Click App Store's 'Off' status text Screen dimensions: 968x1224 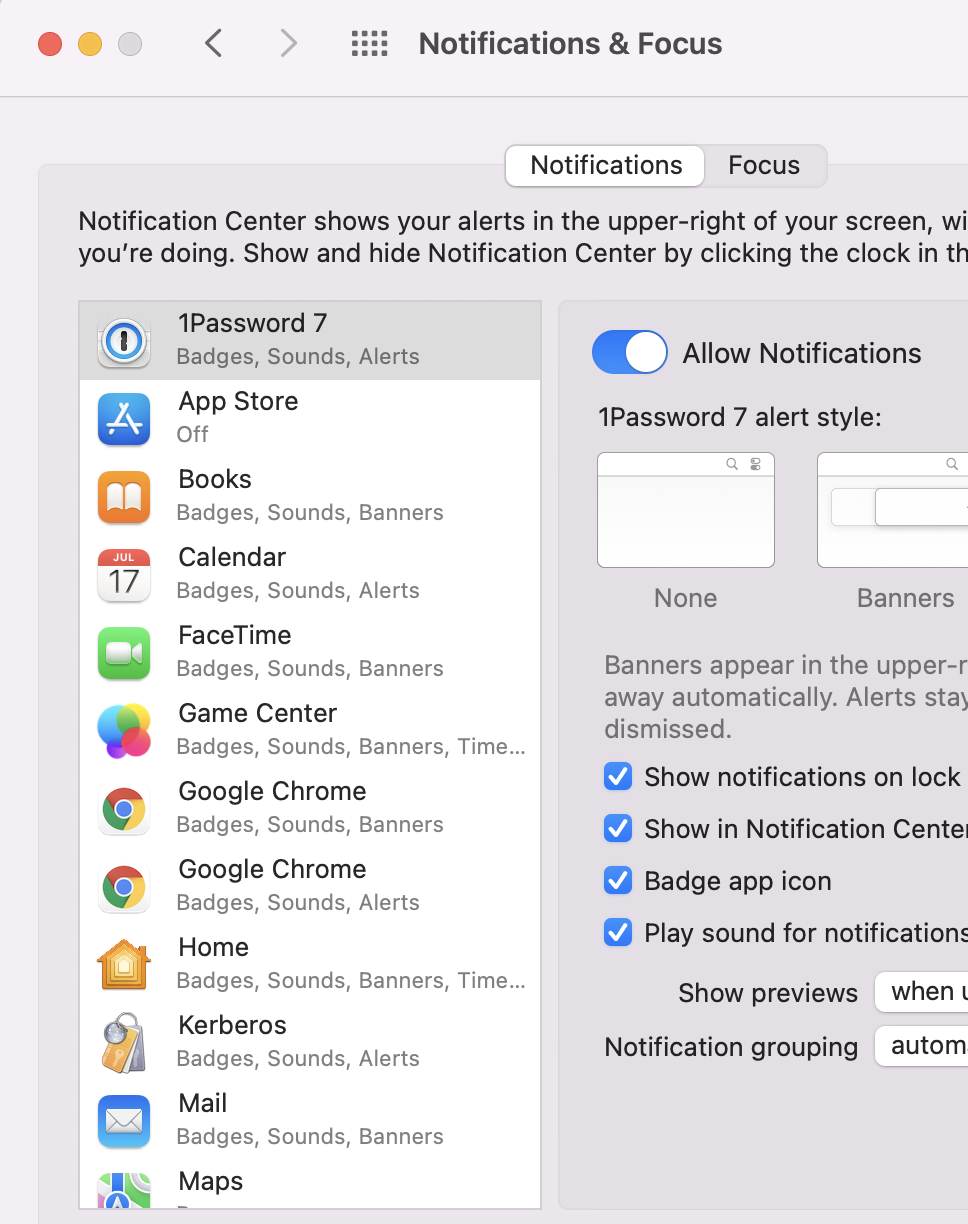click(193, 435)
